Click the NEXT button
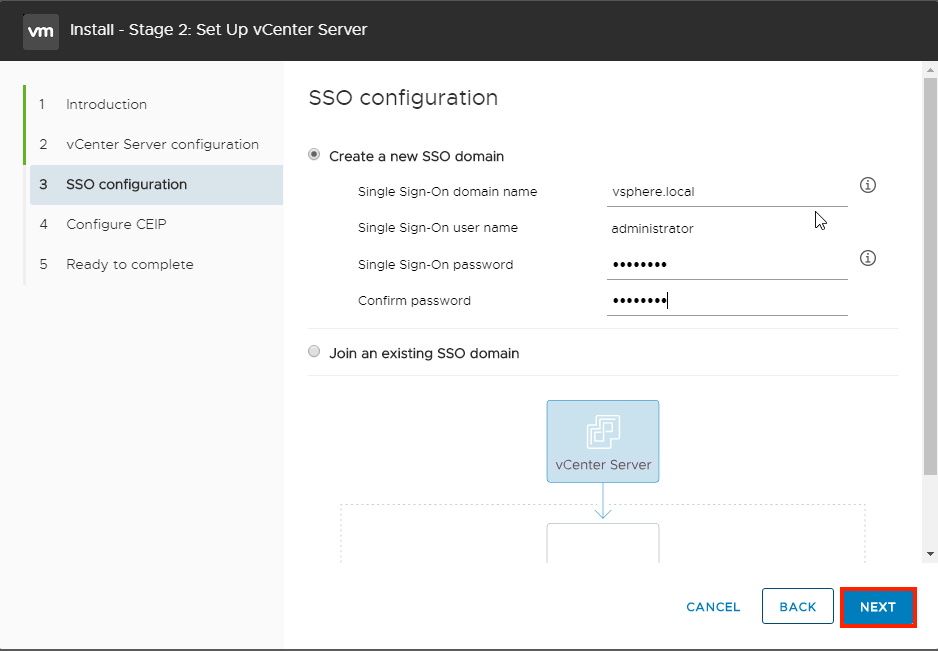This screenshot has width=938, height=651. point(878,607)
